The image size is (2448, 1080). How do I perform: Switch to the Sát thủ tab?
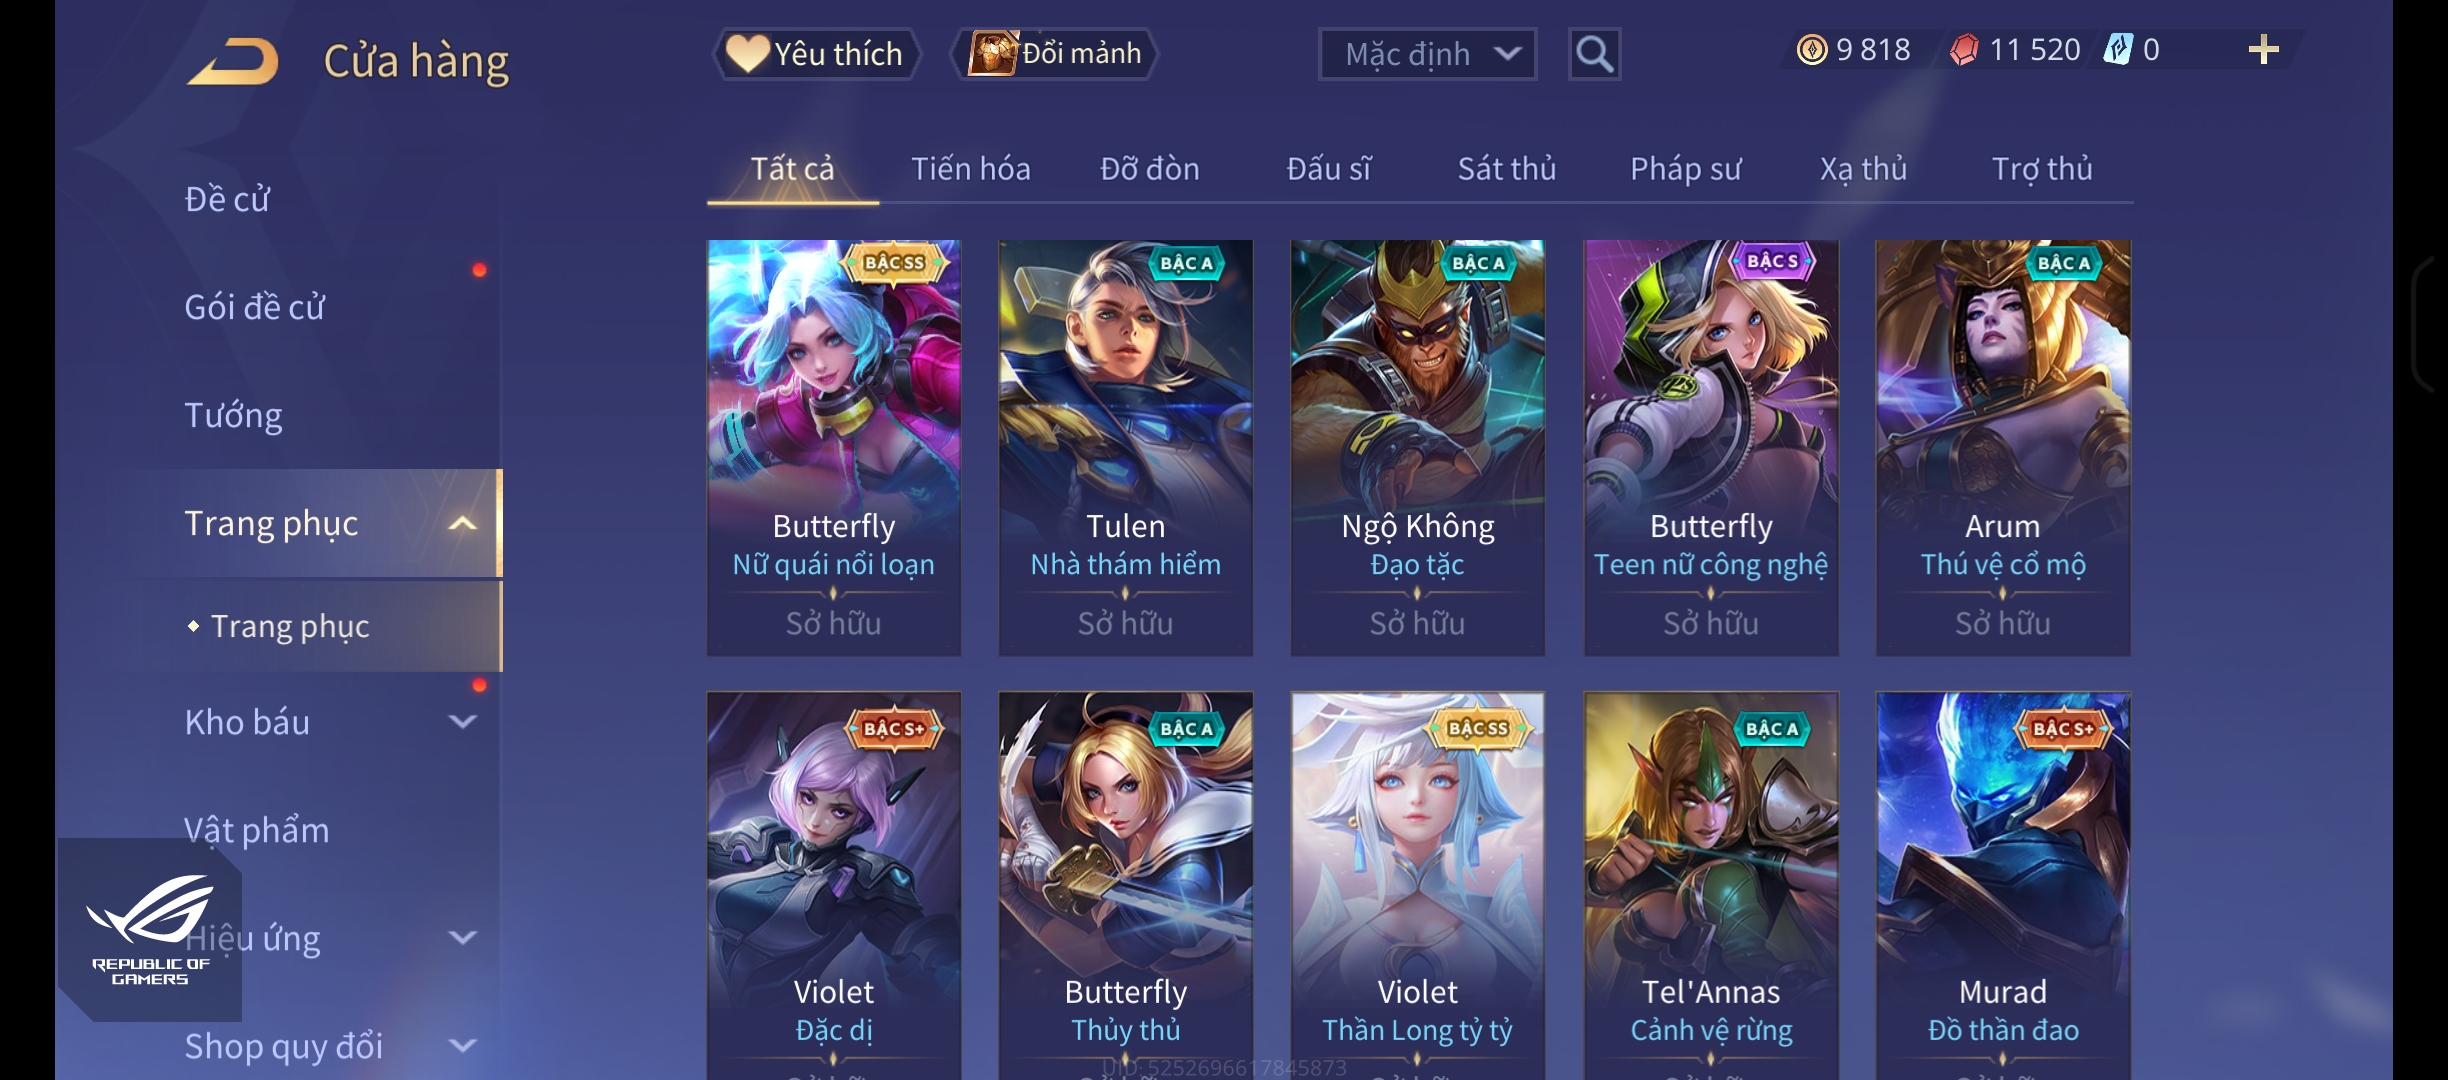1506,168
